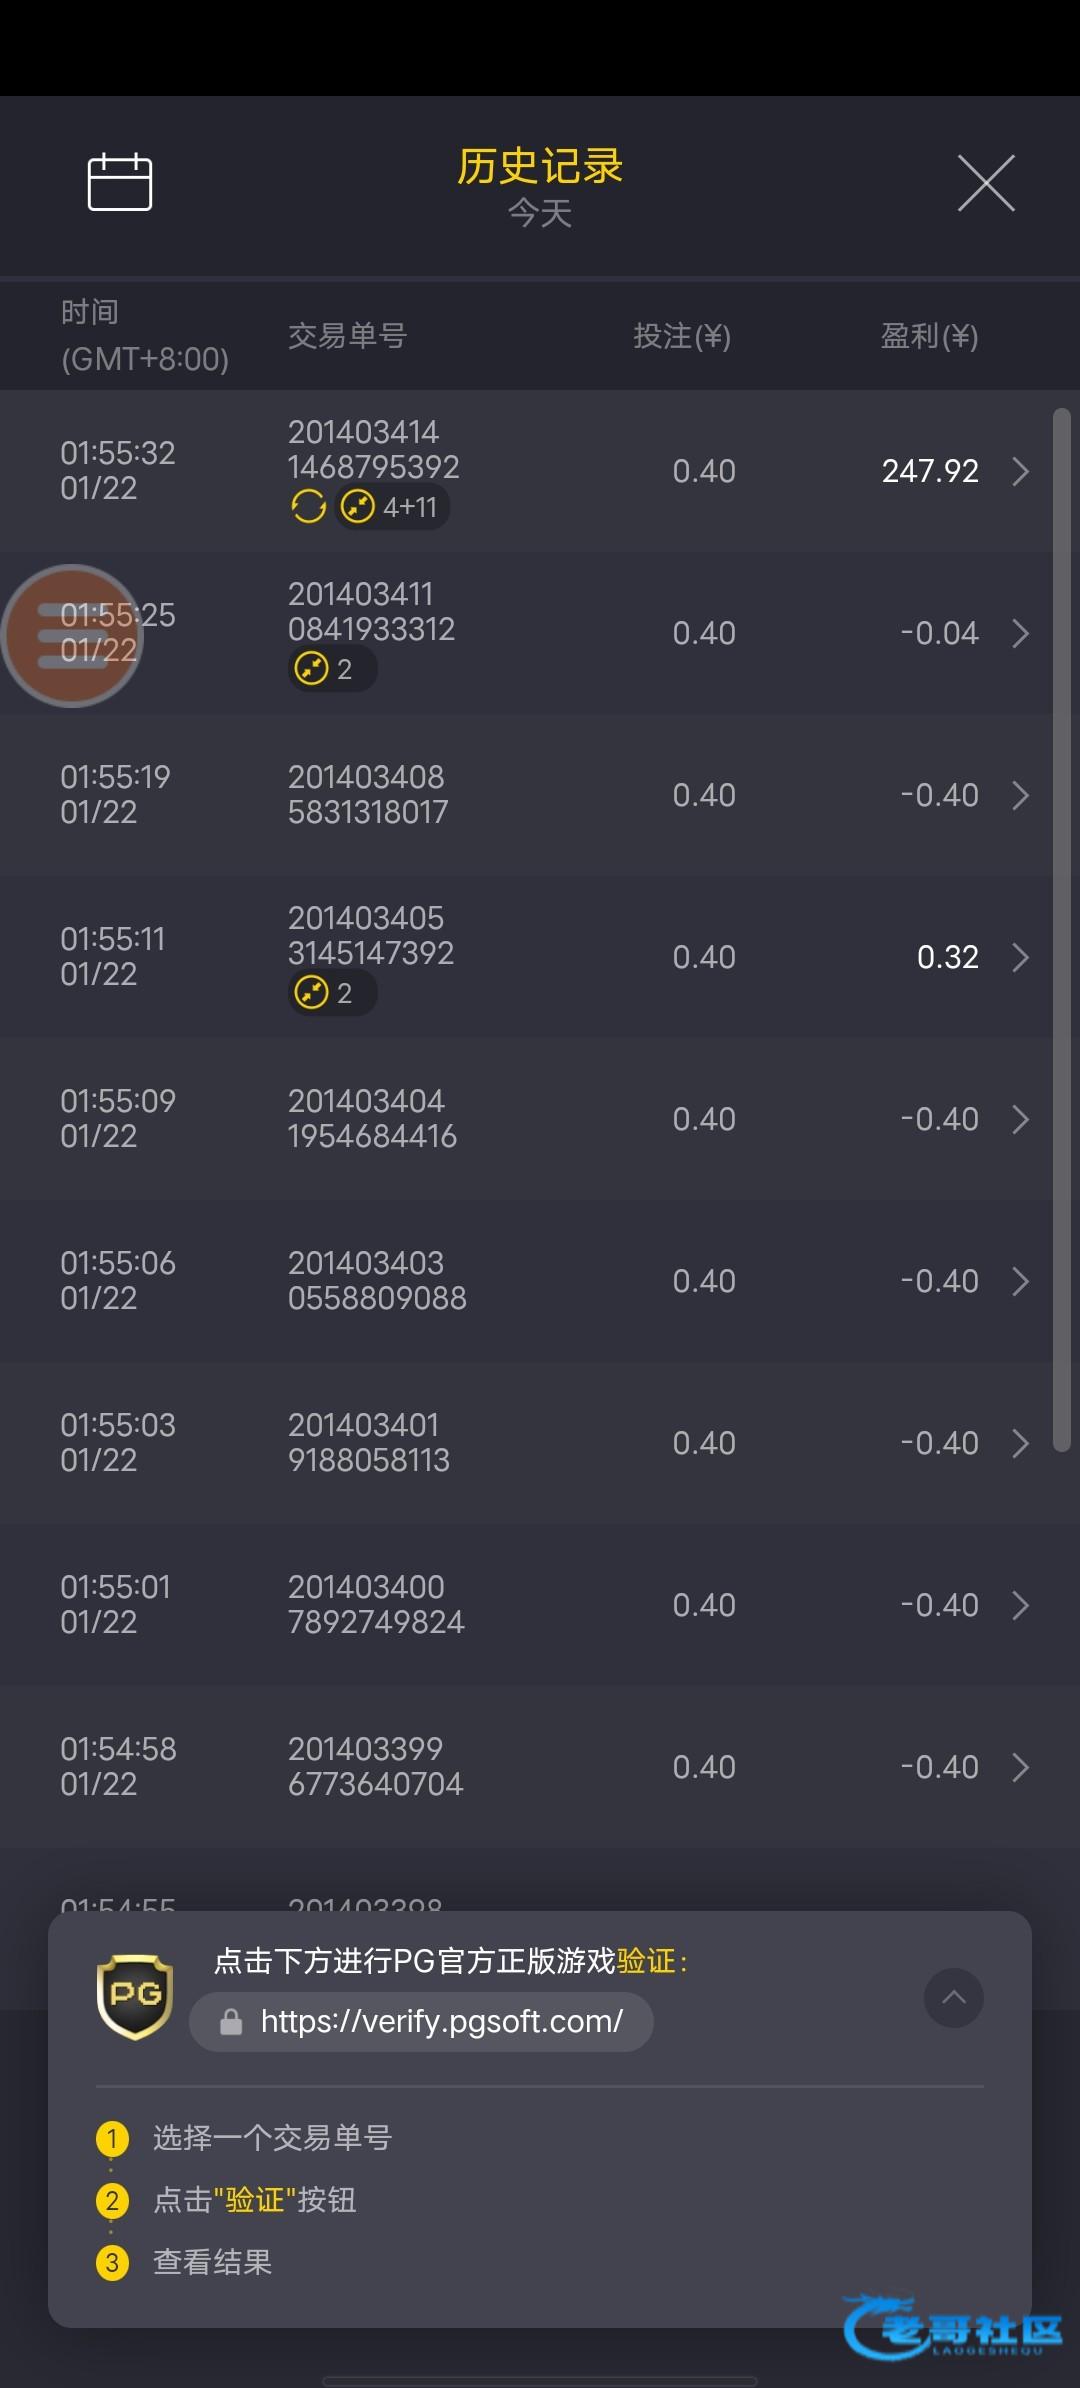Expand details for the 247.92 profit record
The width and height of the screenshot is (1080, 2388).
click(x=1020, y=471)
